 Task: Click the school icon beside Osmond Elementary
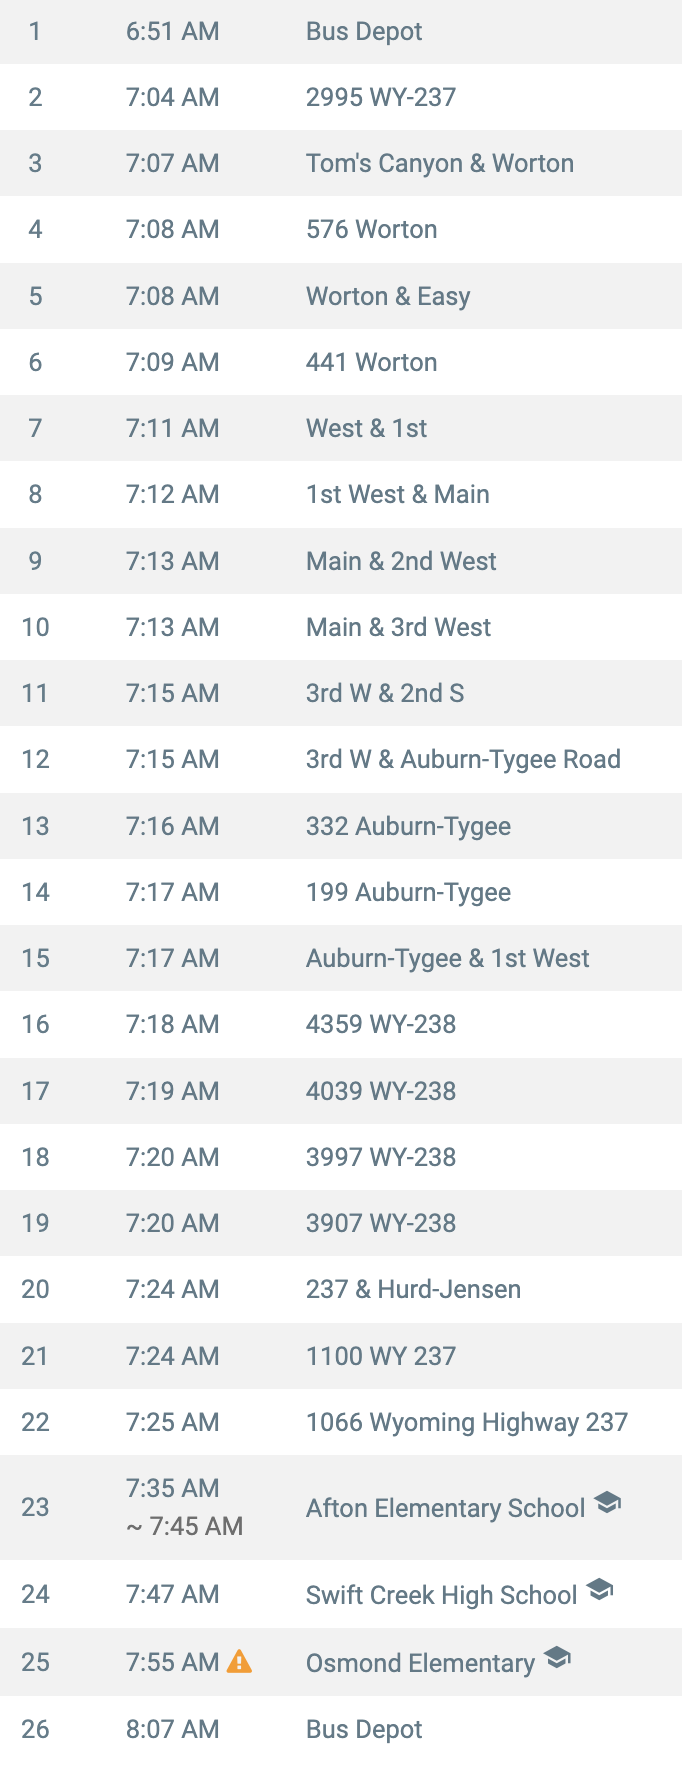pyautogui.click(x=557, y=1657)
